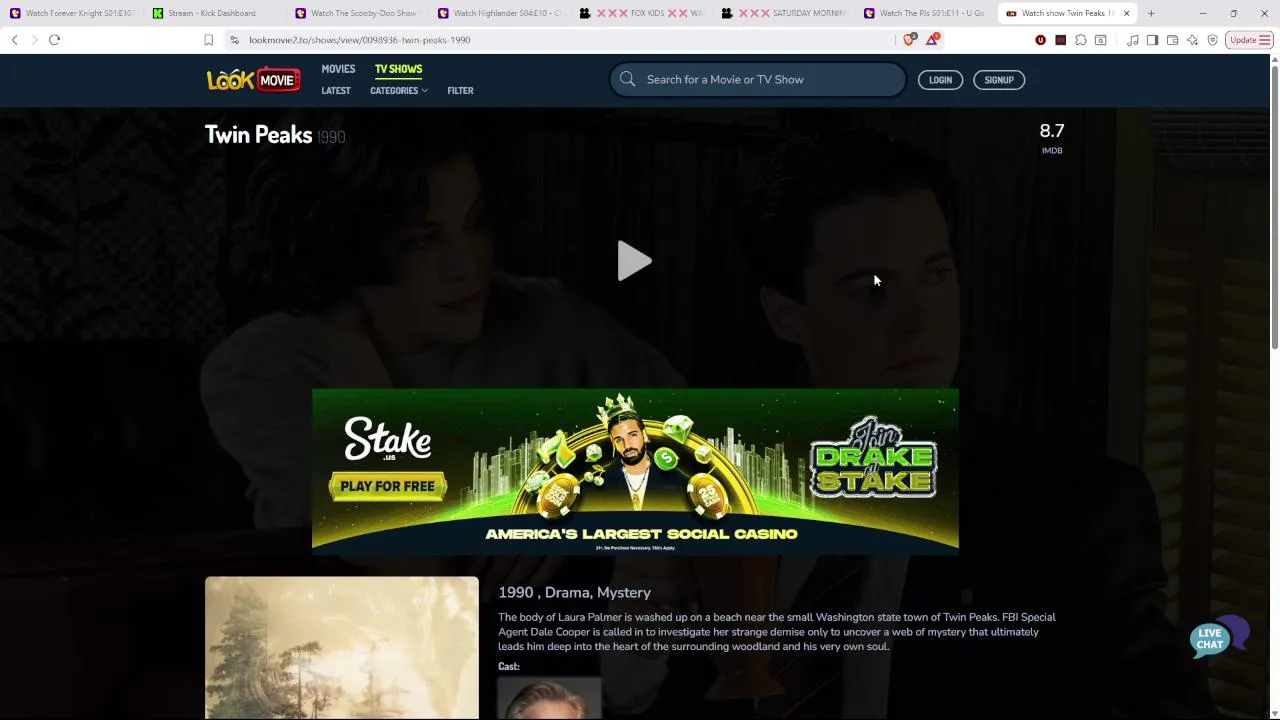This screenshot has width=1280, height=720.
Task: Go to LATEST shows
Action: click(x=336, y=91)
